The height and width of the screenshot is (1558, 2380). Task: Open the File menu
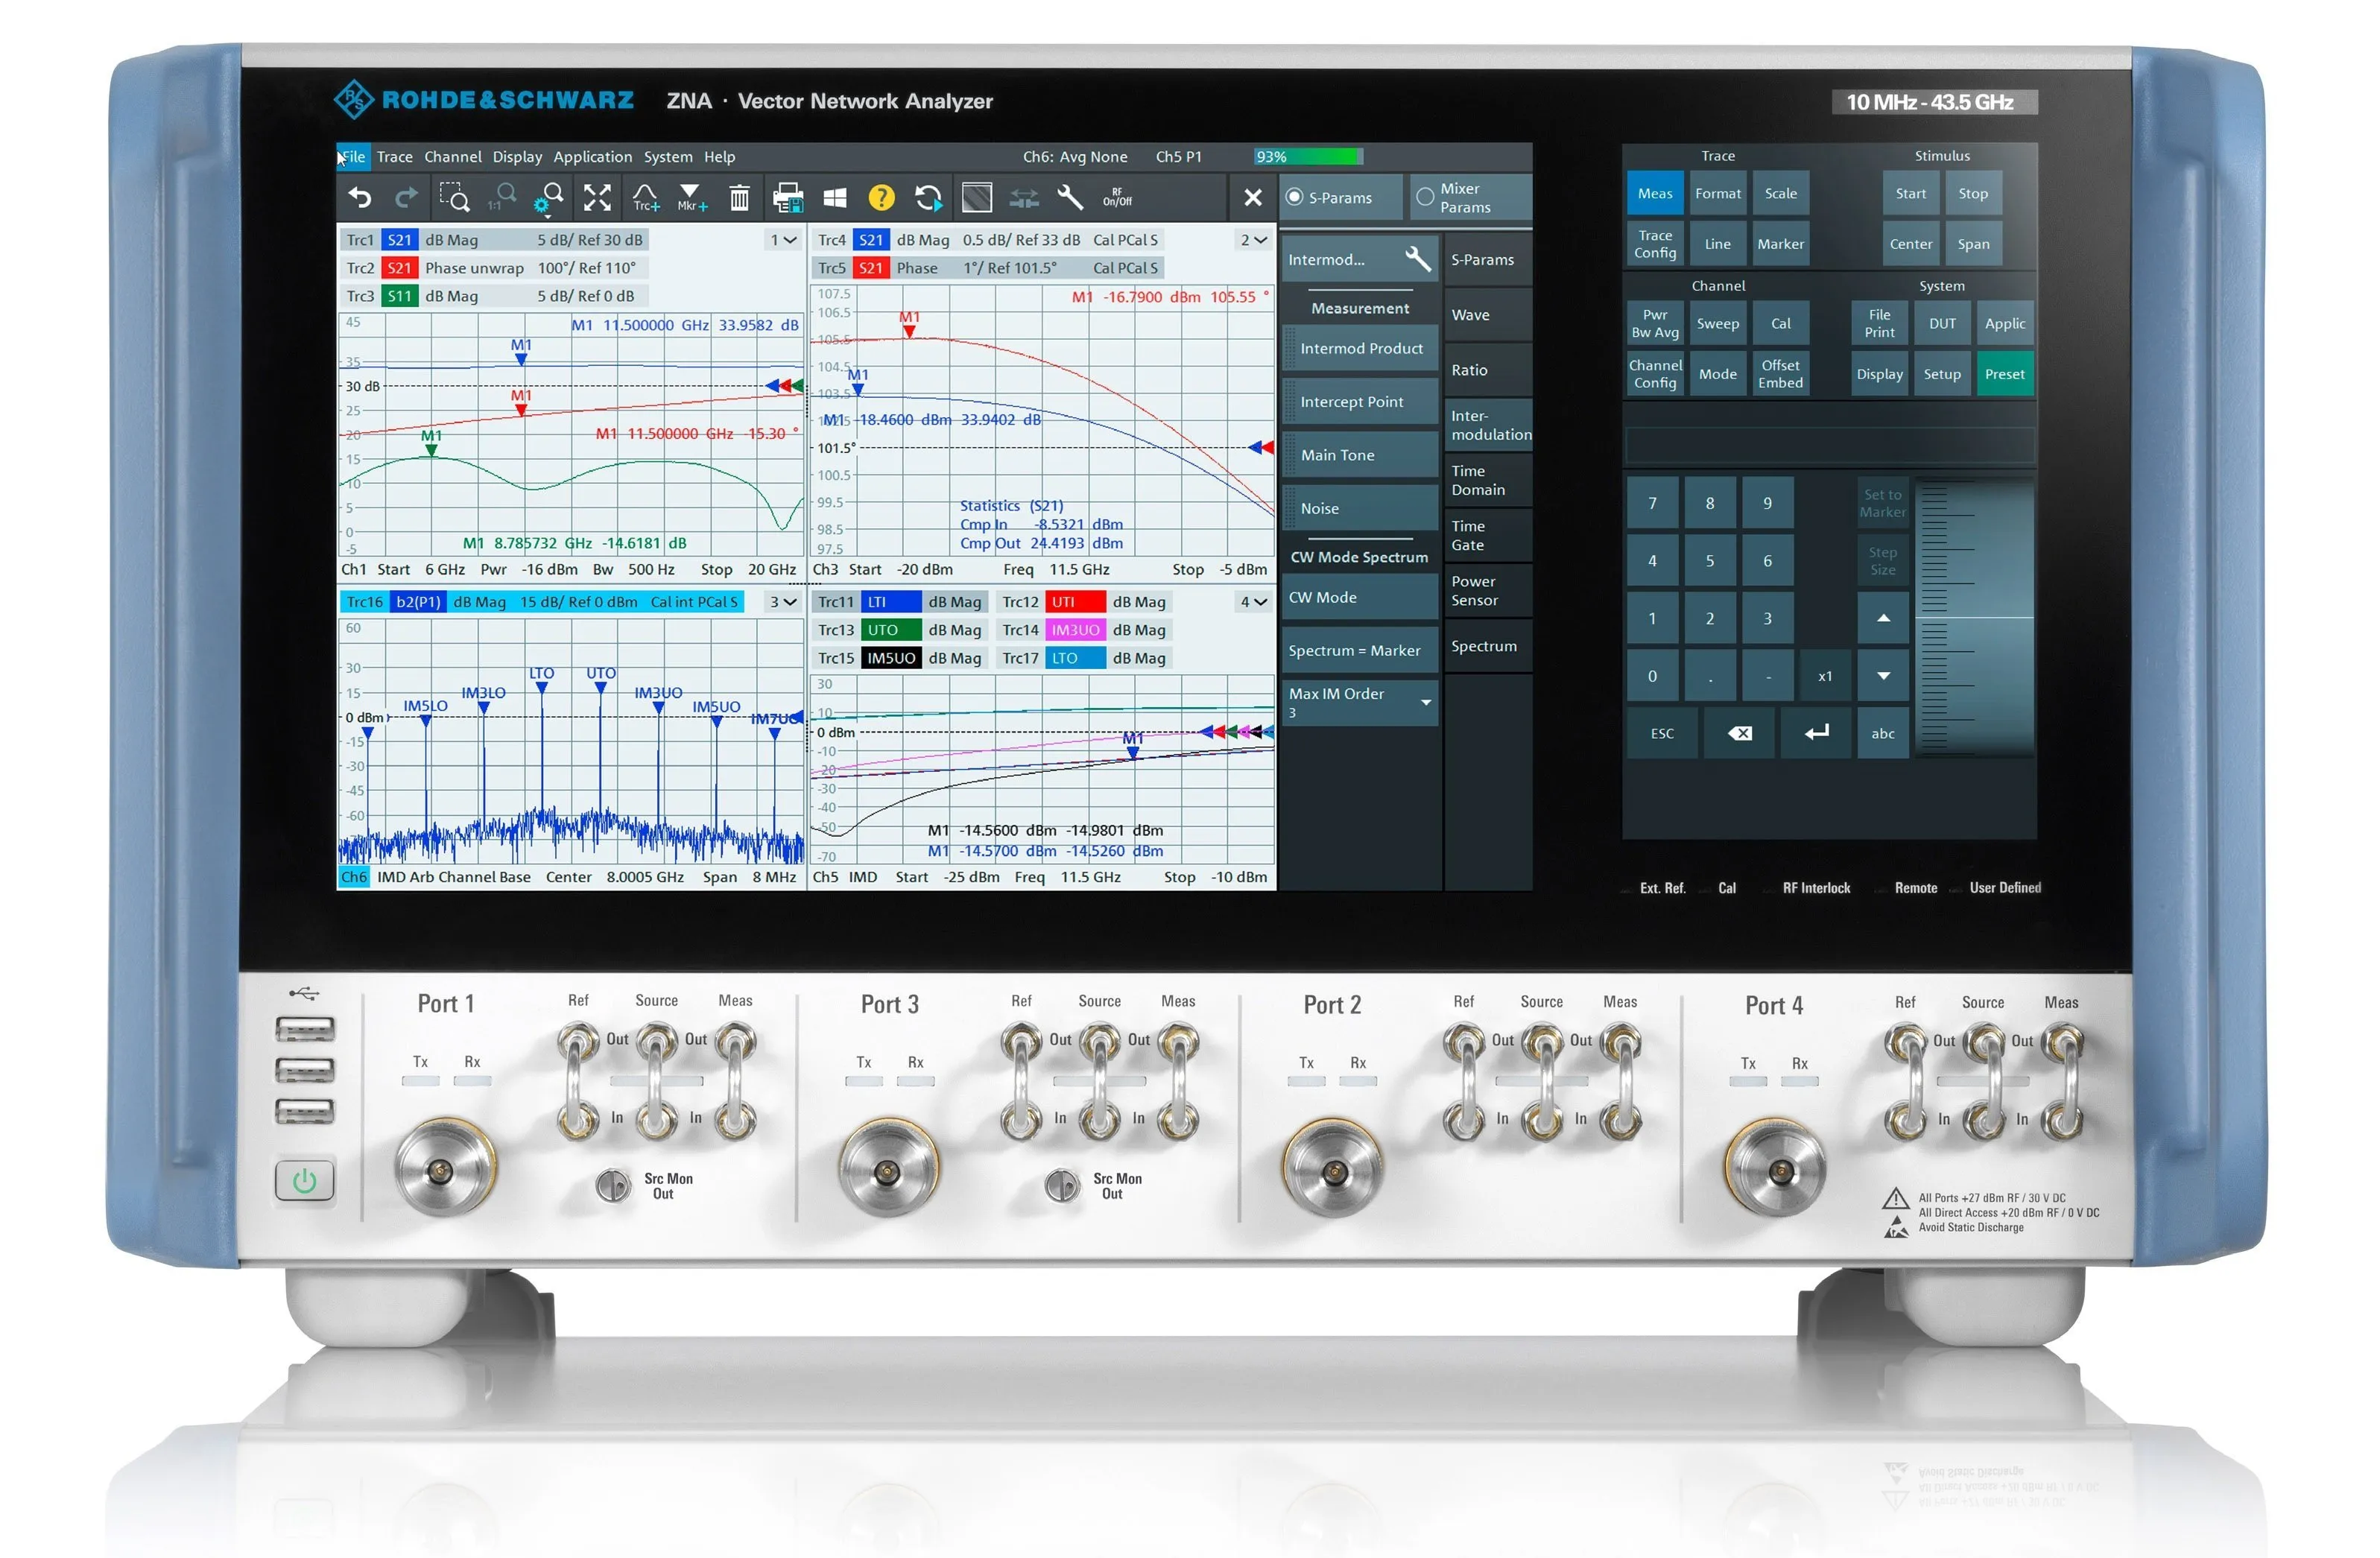point(353,157)
